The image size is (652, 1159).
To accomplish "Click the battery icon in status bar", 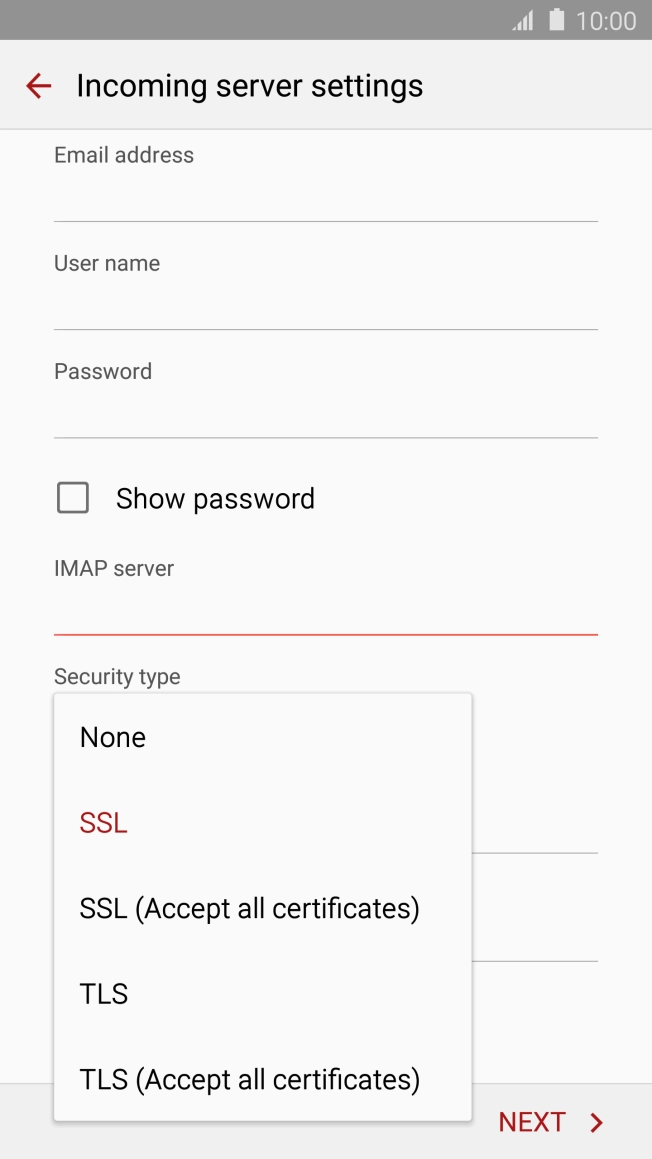I will click(x=556, y=20).
